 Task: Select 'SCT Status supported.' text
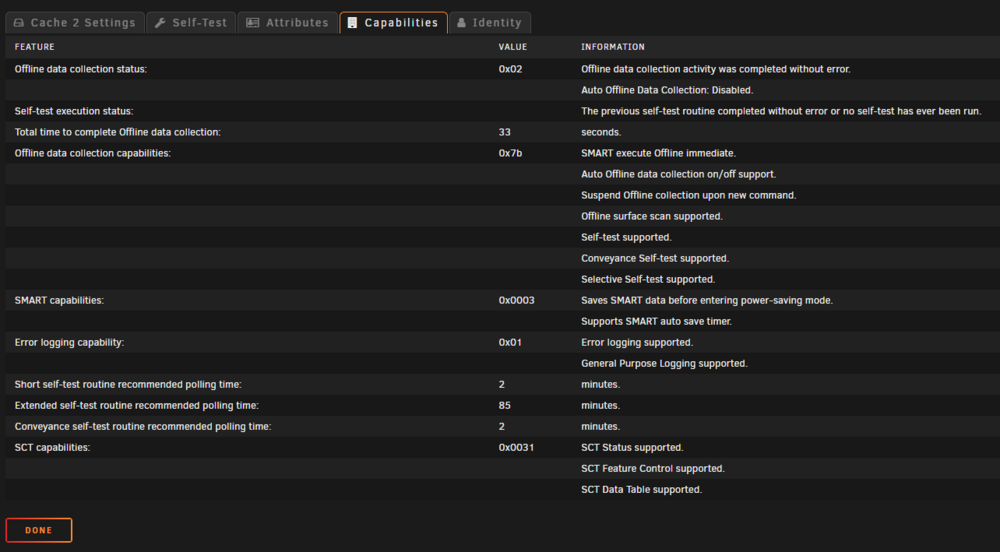point(632,447)
